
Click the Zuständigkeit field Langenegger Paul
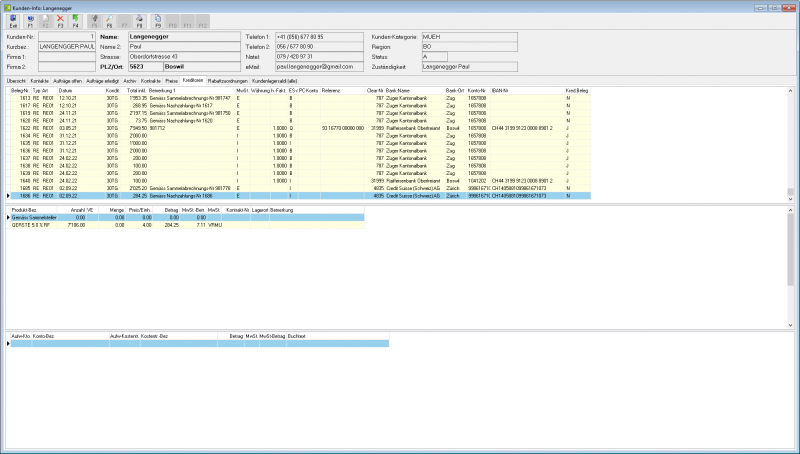pos(469,66)
